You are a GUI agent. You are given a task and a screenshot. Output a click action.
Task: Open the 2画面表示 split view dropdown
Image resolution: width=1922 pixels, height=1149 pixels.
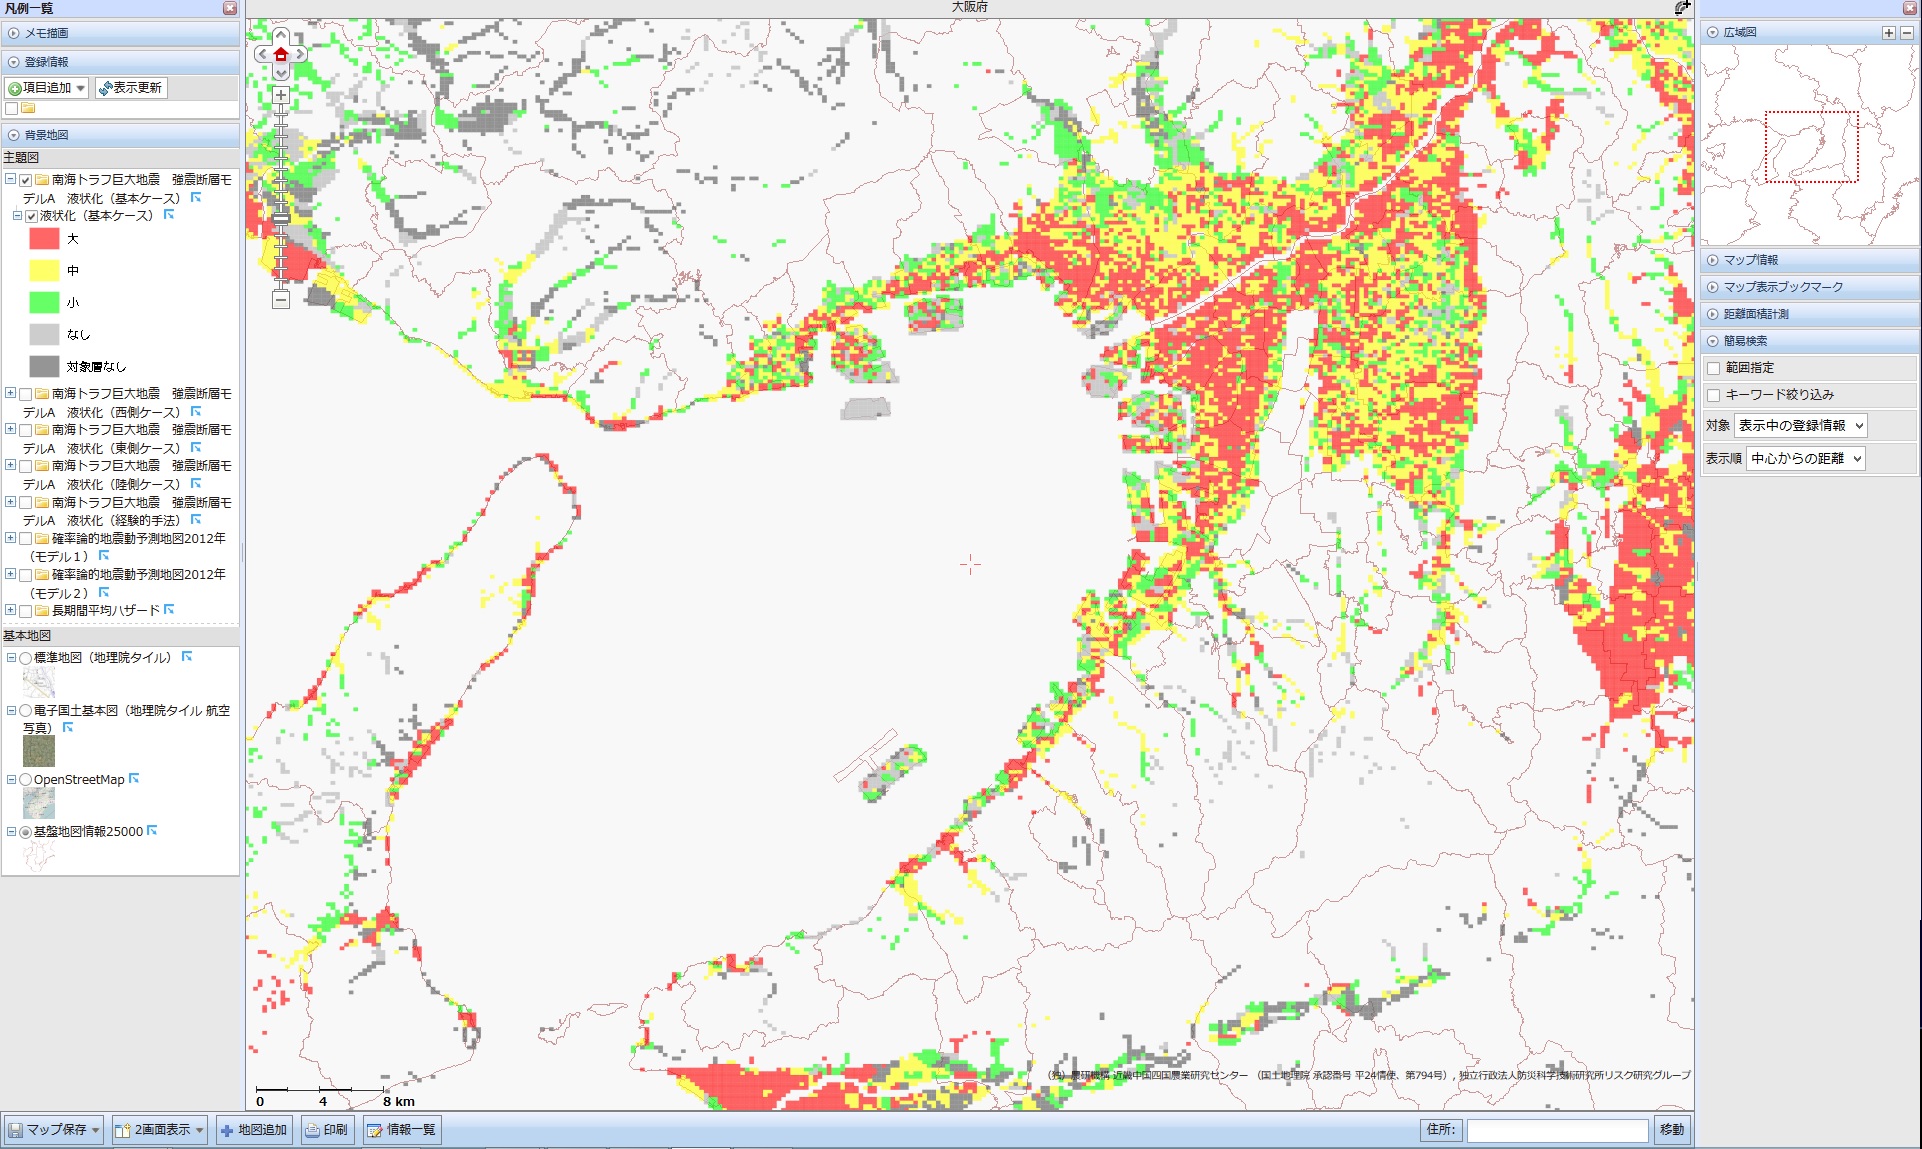[x=160, y=1130]
